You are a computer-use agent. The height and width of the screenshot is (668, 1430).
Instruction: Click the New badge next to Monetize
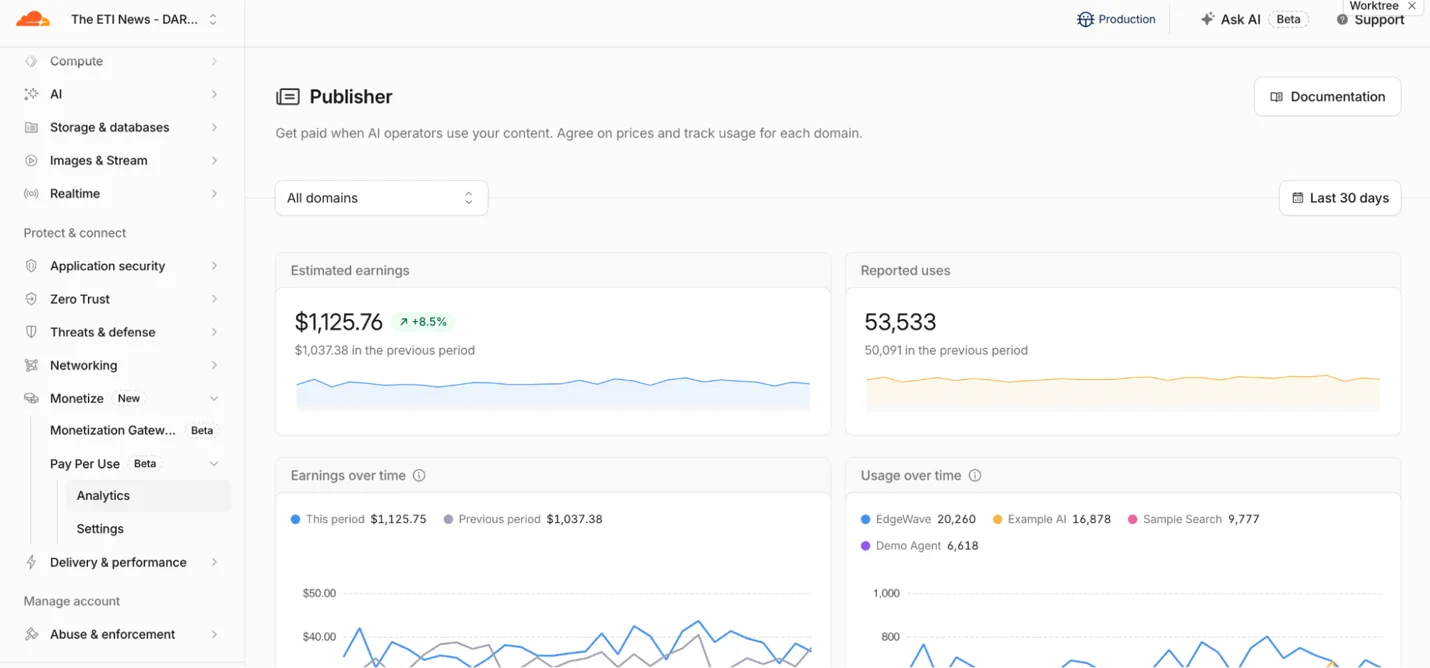[x=129, y=398]
